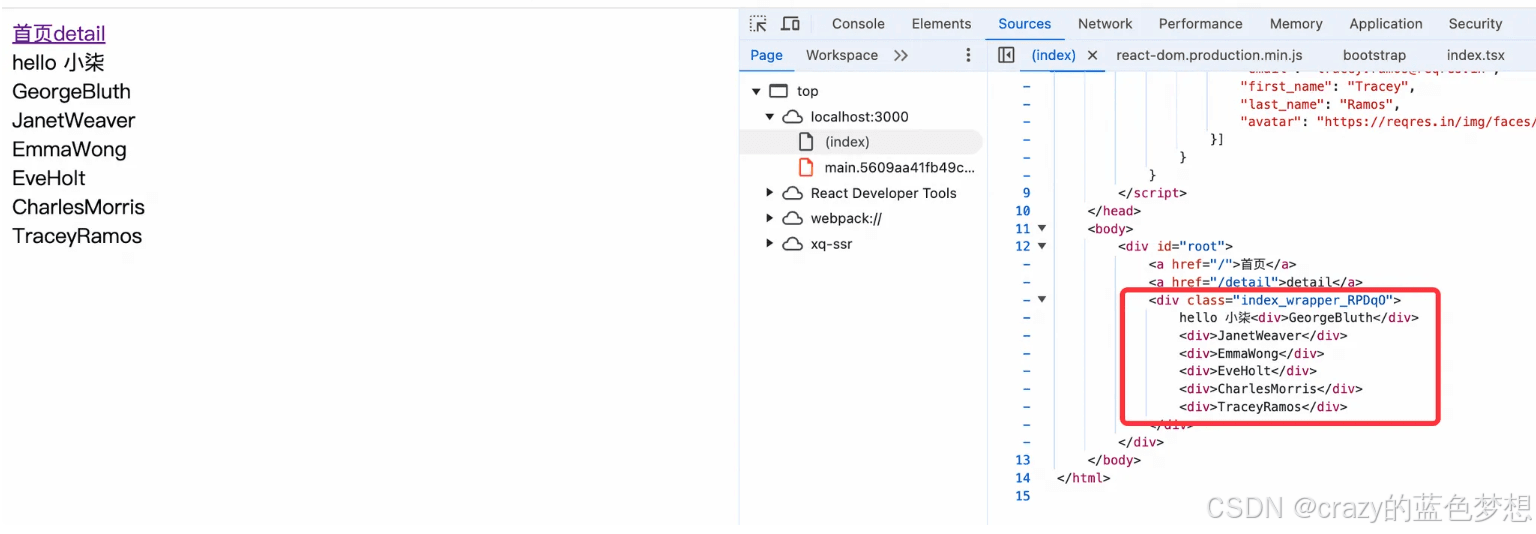1536x534 pixels.
Task: Close the (index) editor tab
Action: coord(1092,55)
